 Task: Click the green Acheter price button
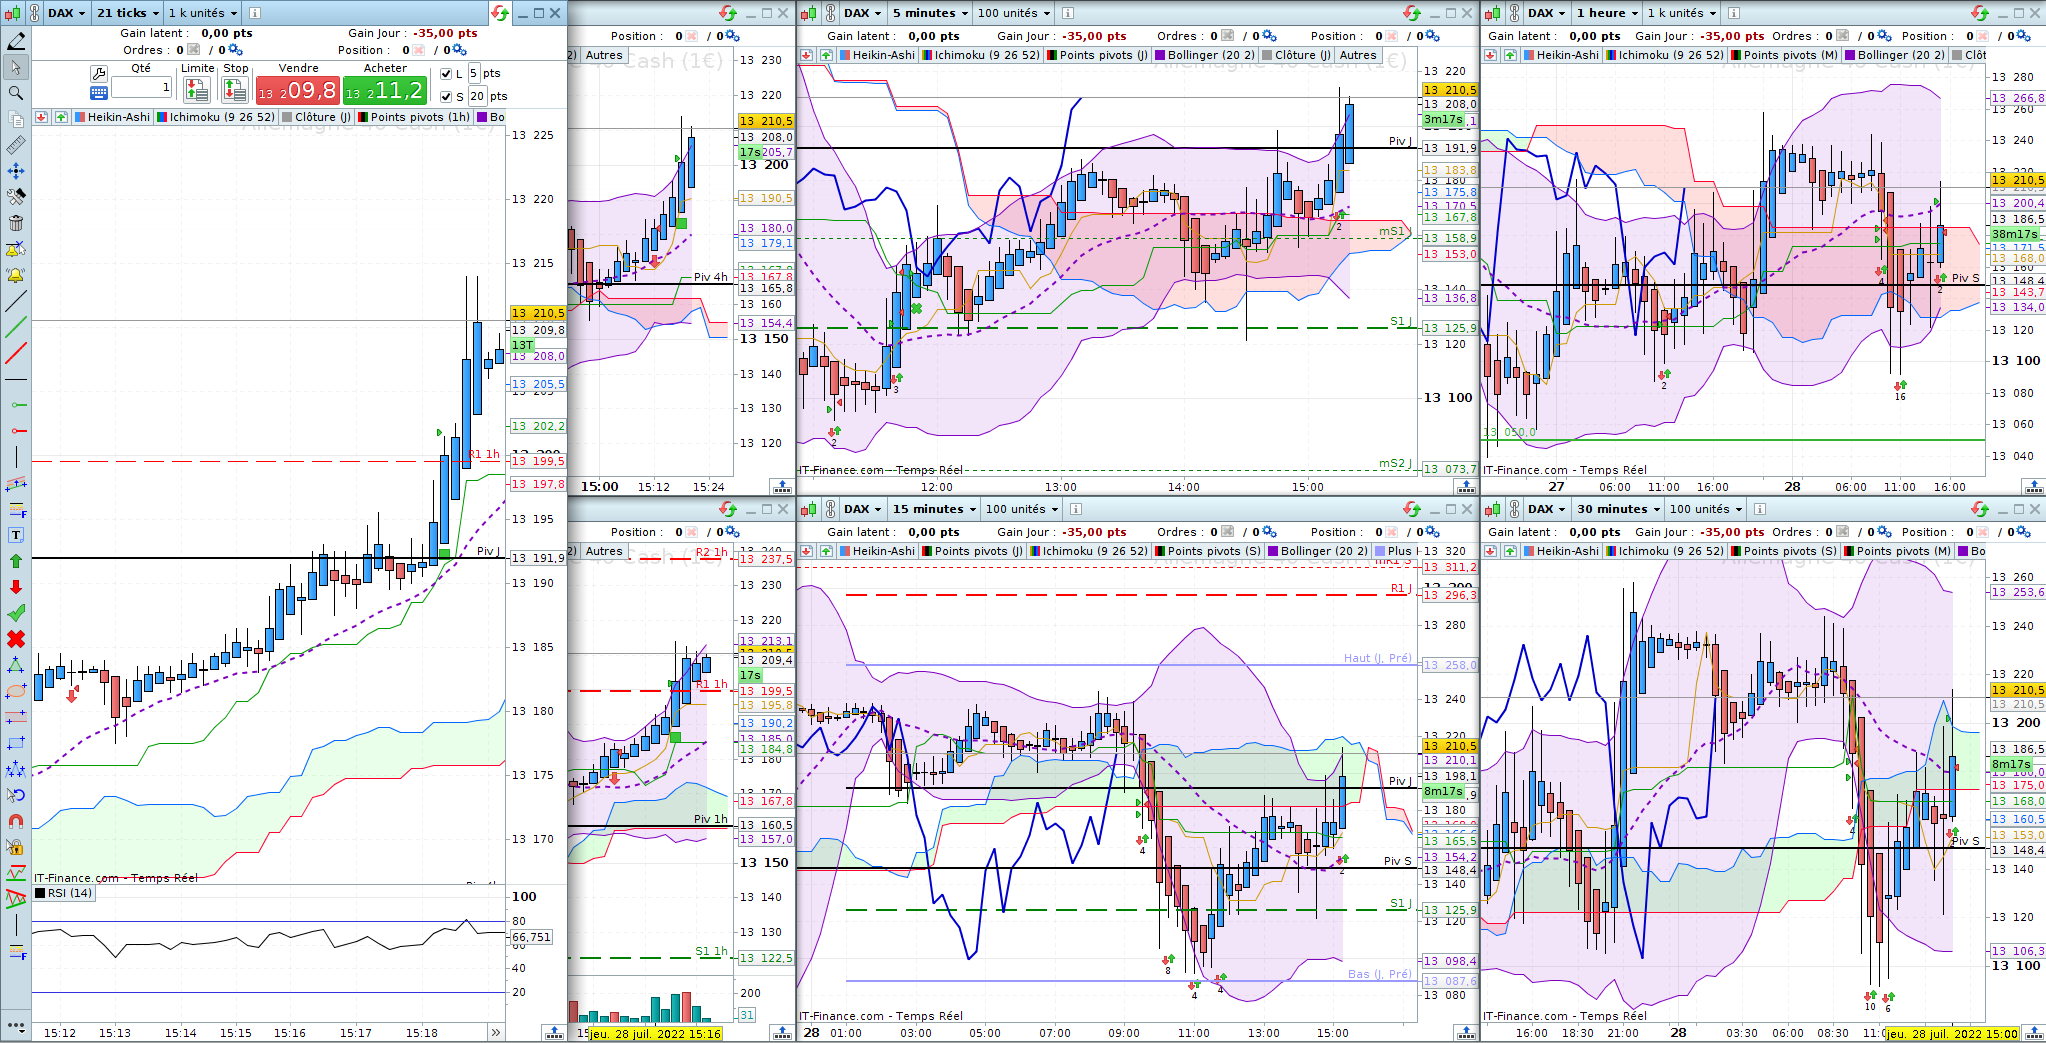click(385, 91)
